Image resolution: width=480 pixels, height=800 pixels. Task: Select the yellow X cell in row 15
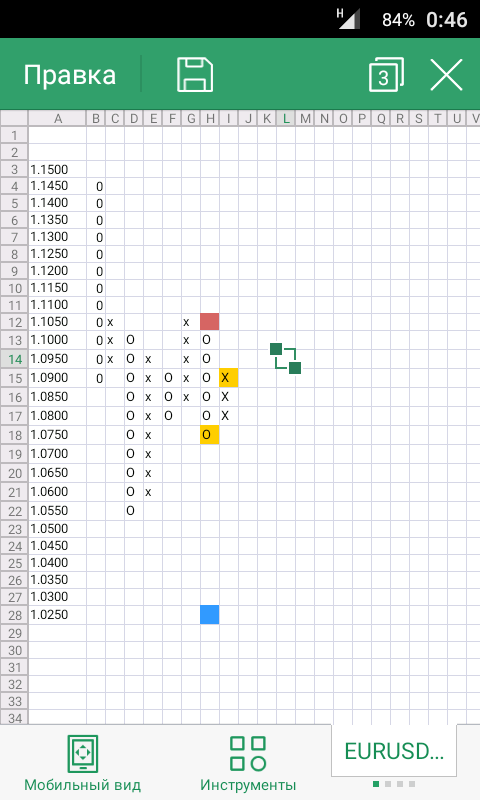click(229, 378)
